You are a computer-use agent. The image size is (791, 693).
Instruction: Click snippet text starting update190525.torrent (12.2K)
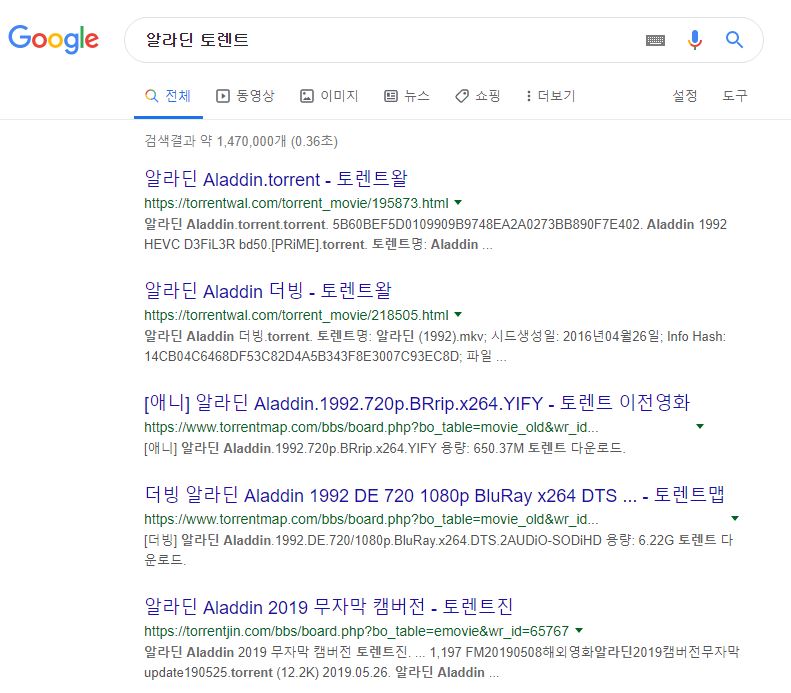pyautogui.click(x=321, y=672)
